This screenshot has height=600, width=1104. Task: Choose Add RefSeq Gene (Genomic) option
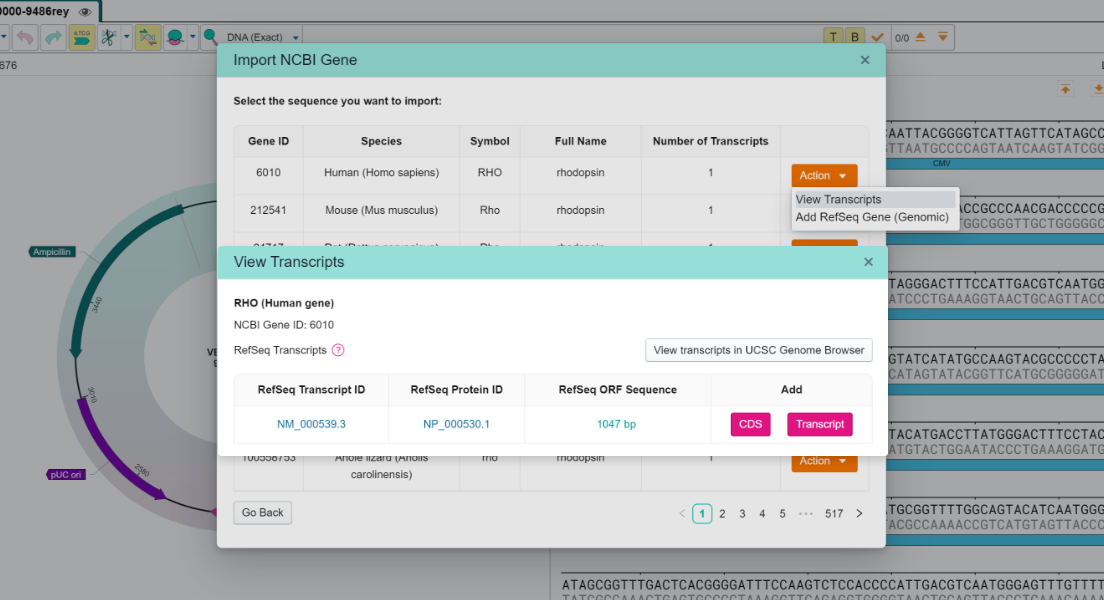click(x=872, y=217)
